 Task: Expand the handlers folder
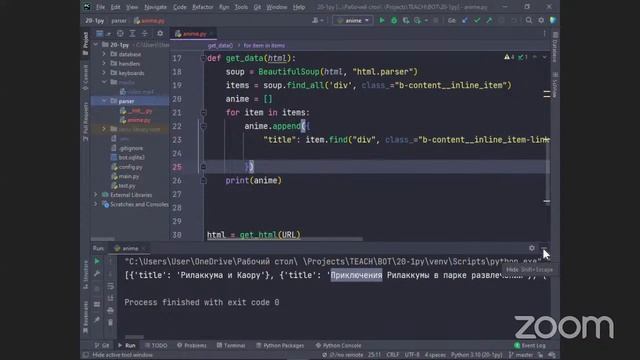pos(104,63)
